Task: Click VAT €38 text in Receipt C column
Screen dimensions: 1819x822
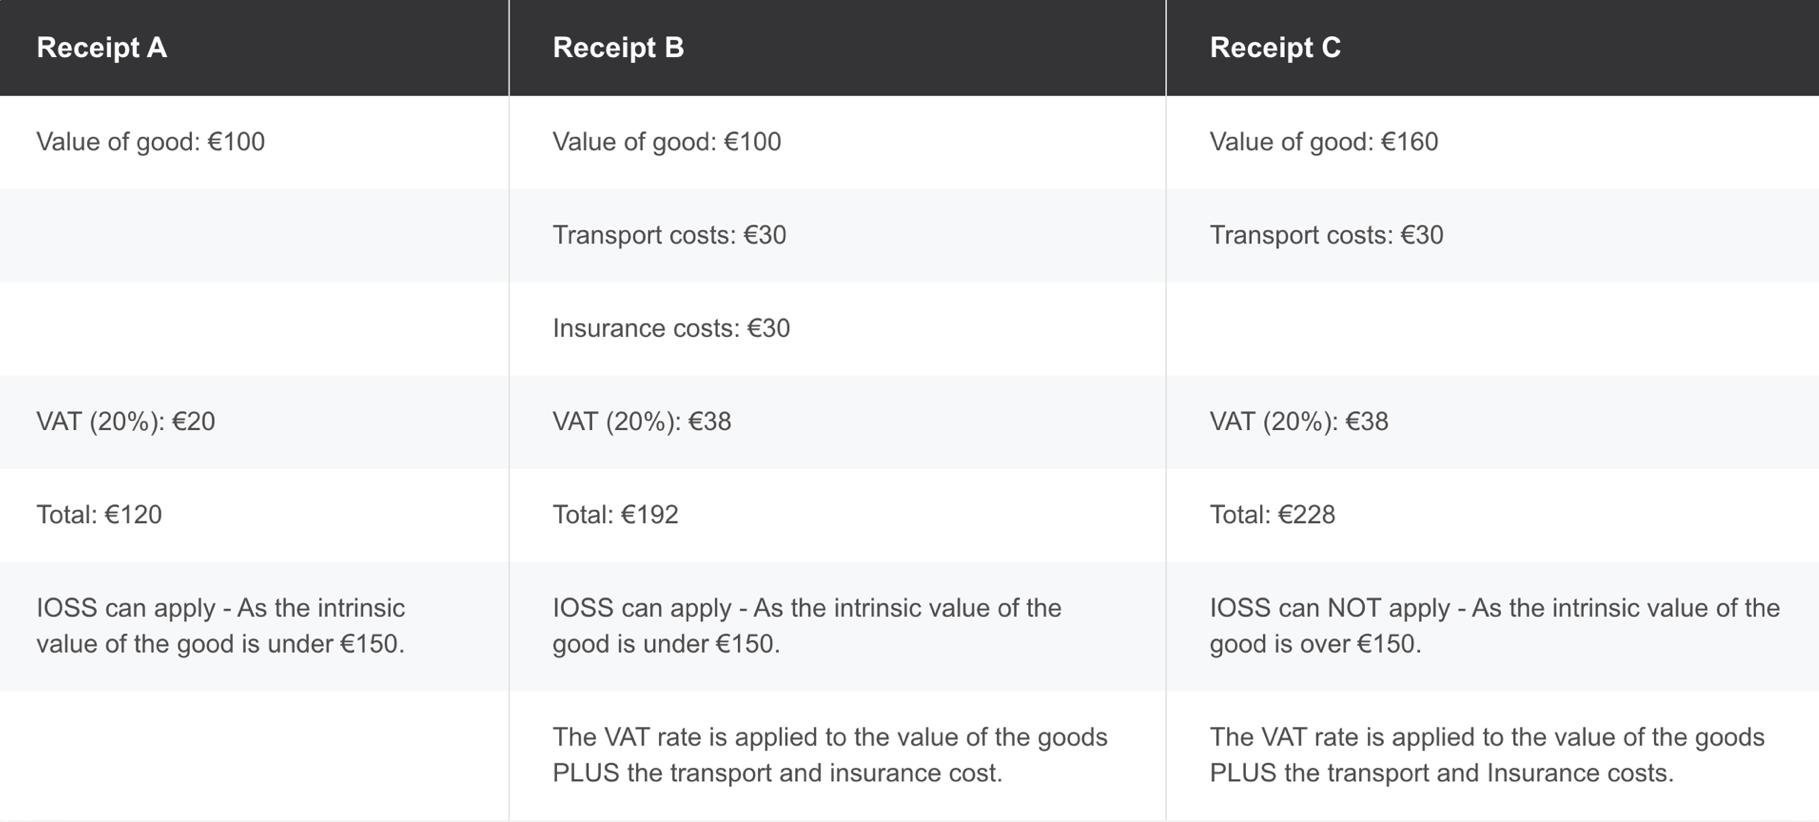Action: (x=1298, y=421)
